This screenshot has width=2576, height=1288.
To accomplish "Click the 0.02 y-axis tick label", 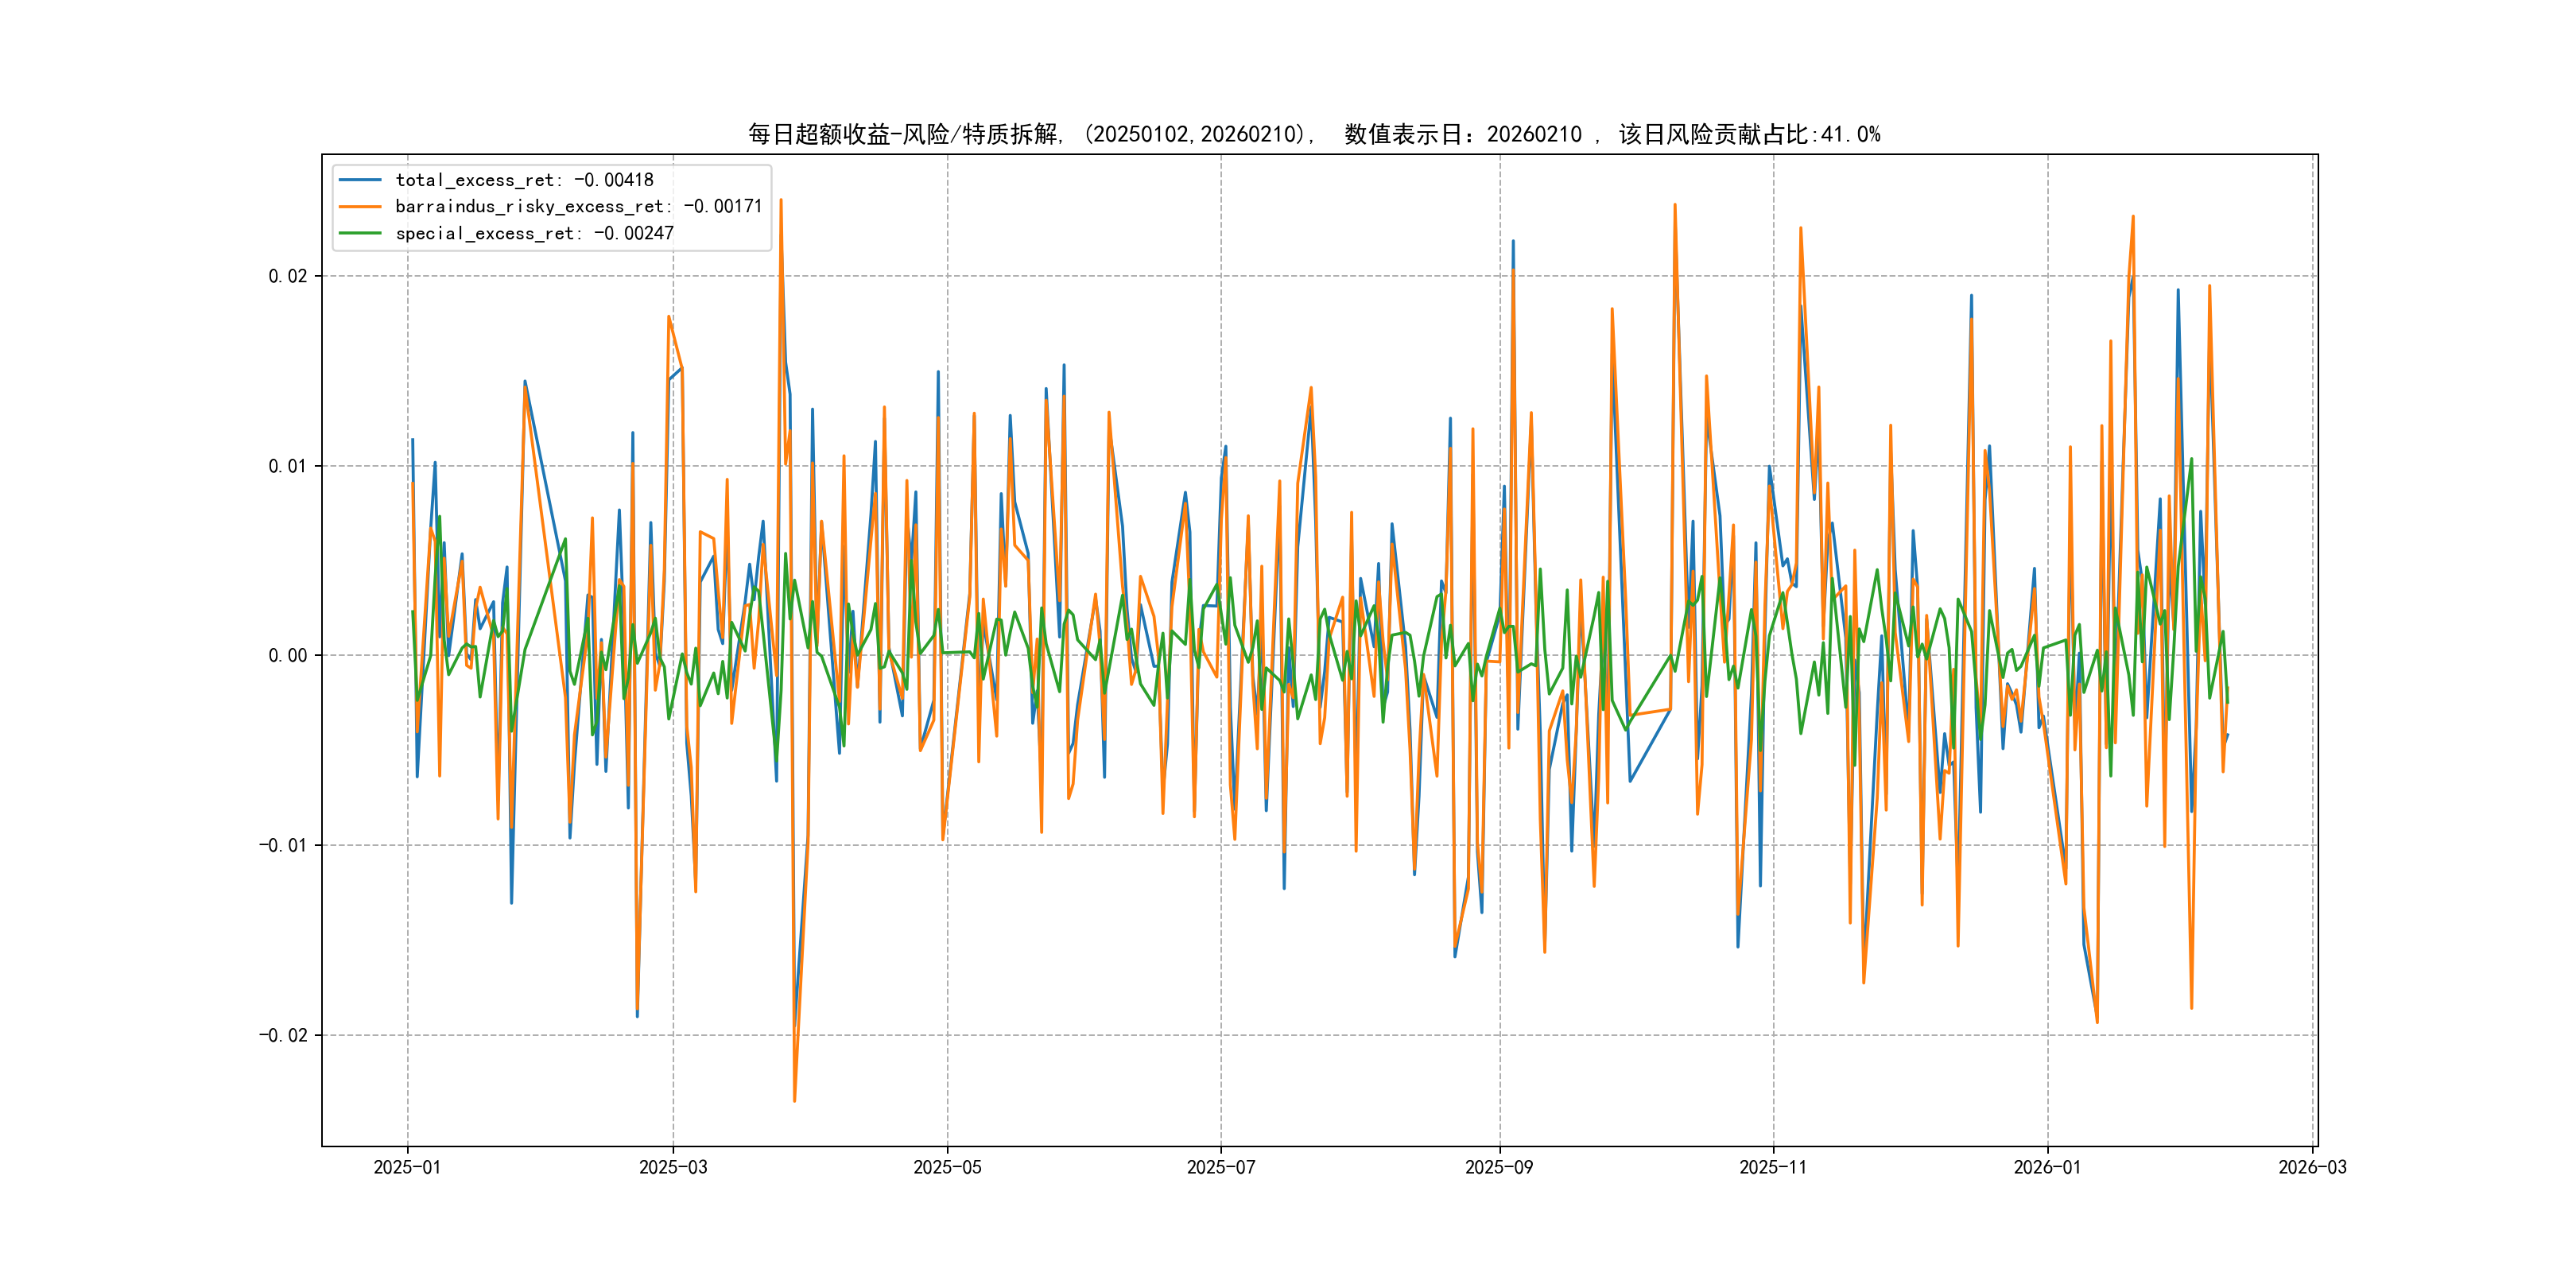I will (x=287, y=276).
